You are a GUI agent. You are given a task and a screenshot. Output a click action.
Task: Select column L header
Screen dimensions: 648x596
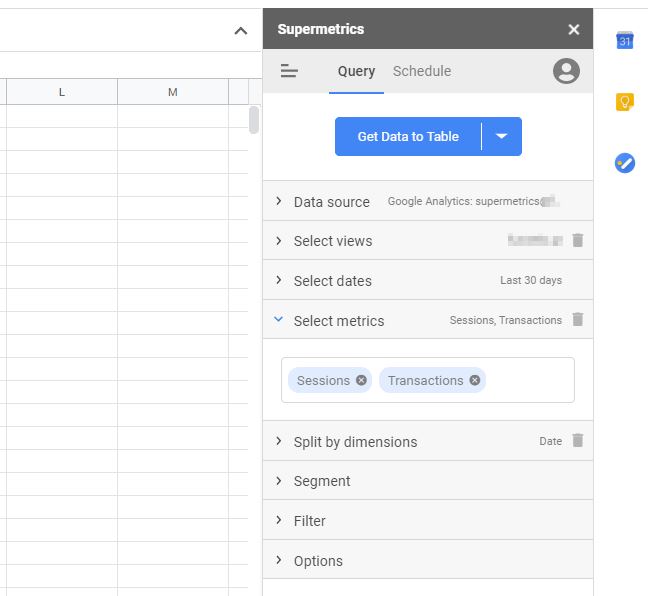pyautogui.click(x=62, y=92)
